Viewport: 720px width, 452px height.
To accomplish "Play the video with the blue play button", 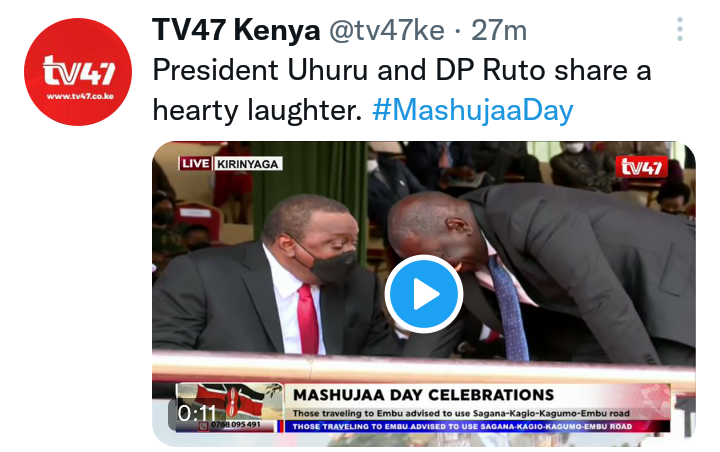I will 423,294.
